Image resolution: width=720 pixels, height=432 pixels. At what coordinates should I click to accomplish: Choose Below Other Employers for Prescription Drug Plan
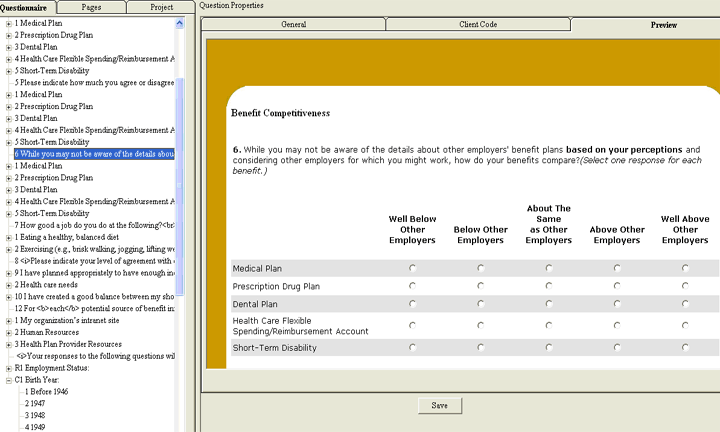[x=480, y=286]
